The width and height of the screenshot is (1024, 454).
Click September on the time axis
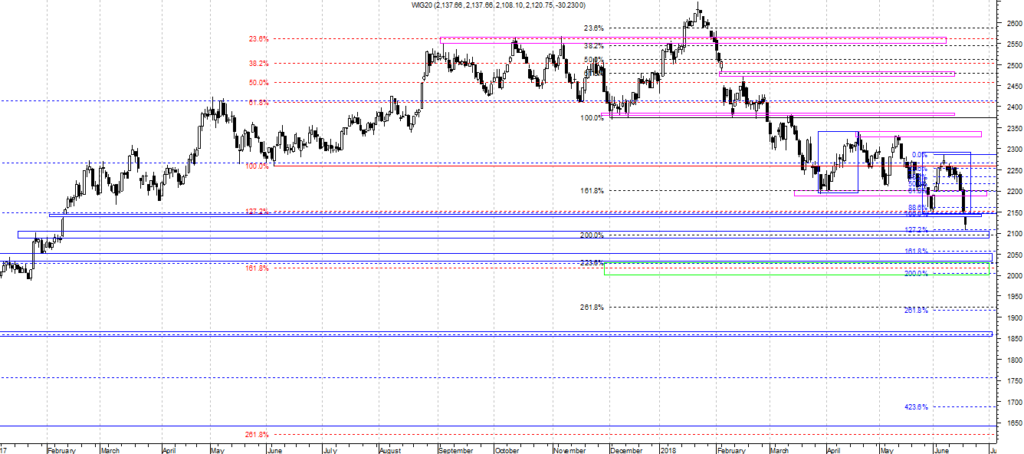pyautogui.click(x=454, y=449)
